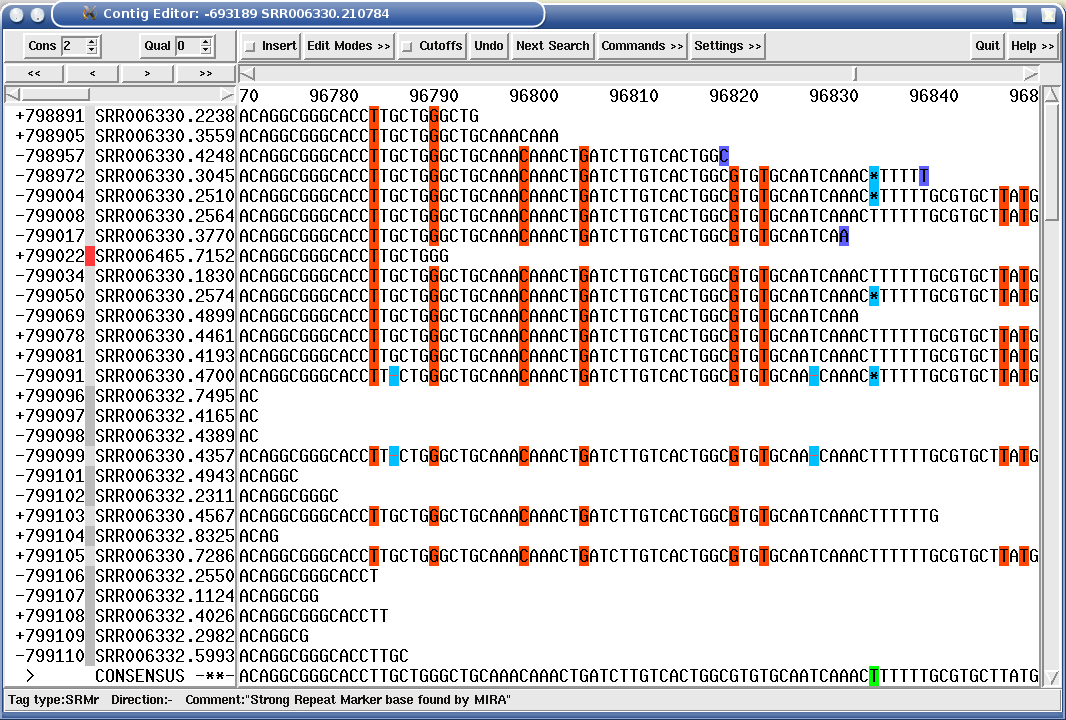Click the names-panel scrollbar right arrow
Screen dimensions: 1066x720
coord(227,95)
